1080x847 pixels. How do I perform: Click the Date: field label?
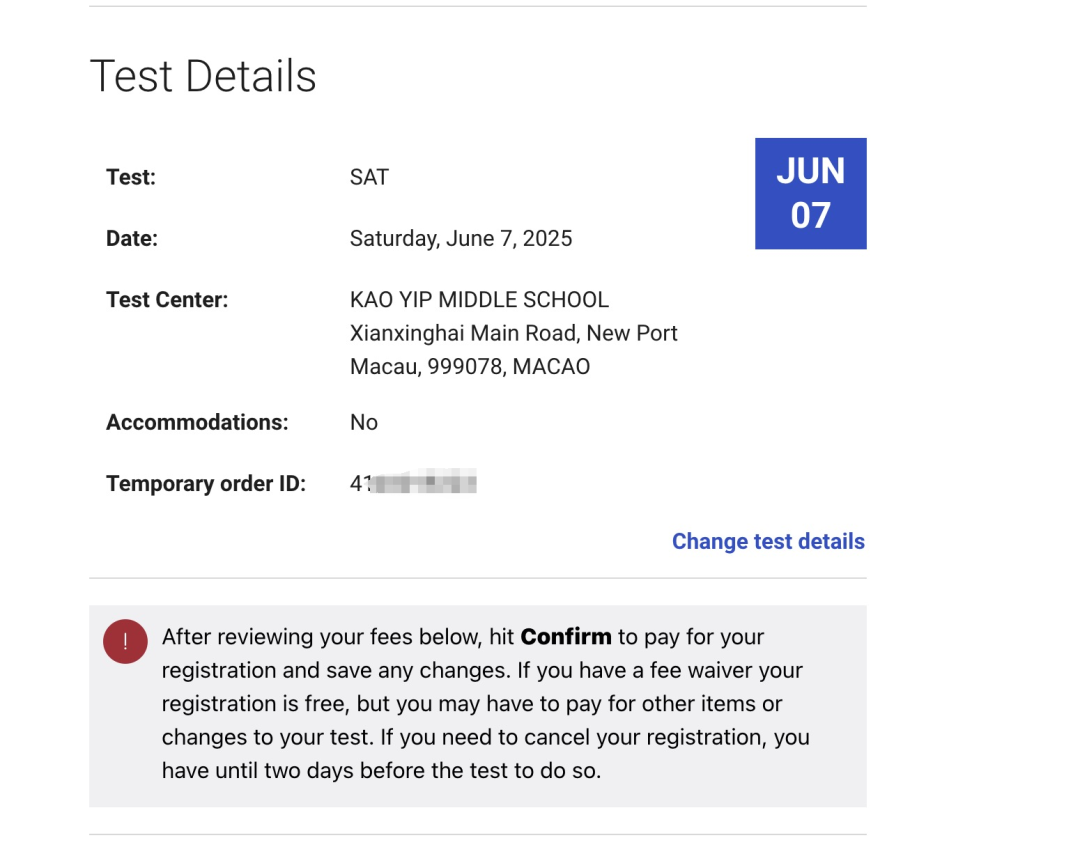click(132, 238)
